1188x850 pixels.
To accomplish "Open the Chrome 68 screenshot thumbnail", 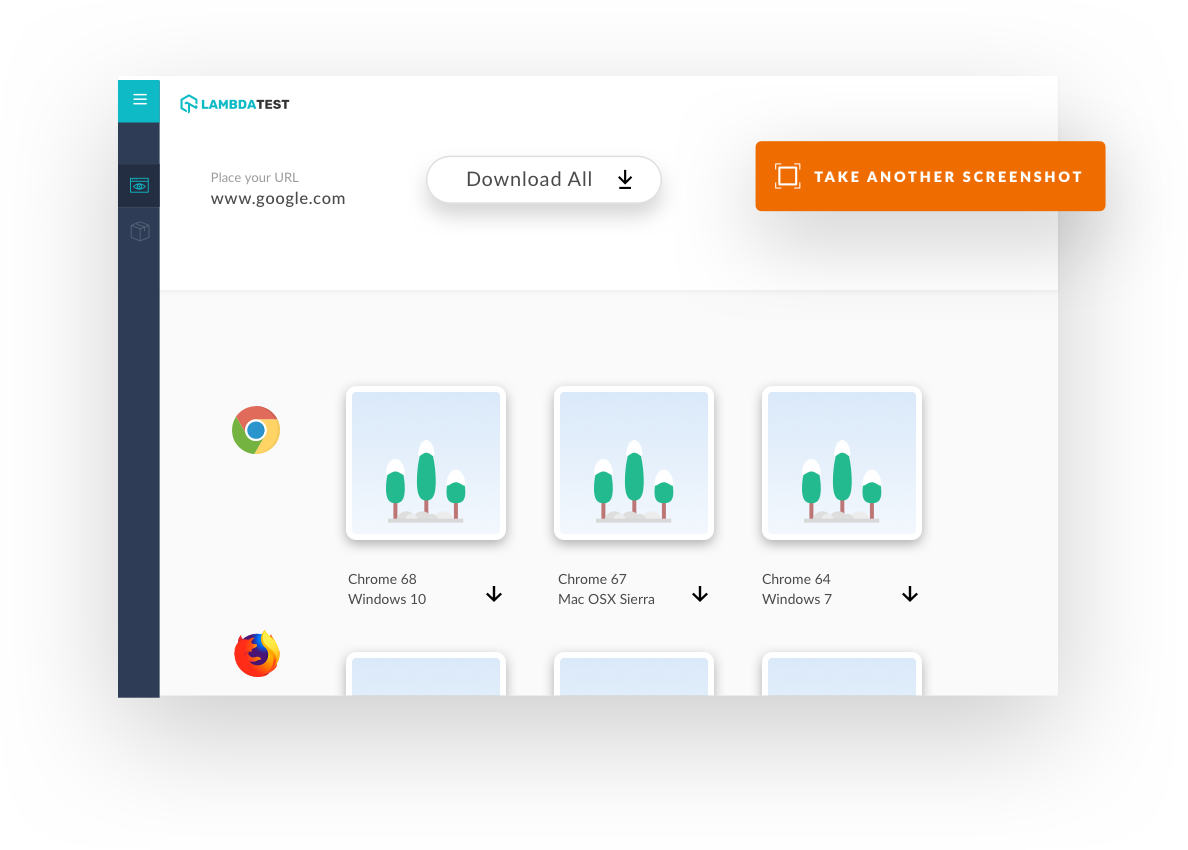I will point(426,463).
